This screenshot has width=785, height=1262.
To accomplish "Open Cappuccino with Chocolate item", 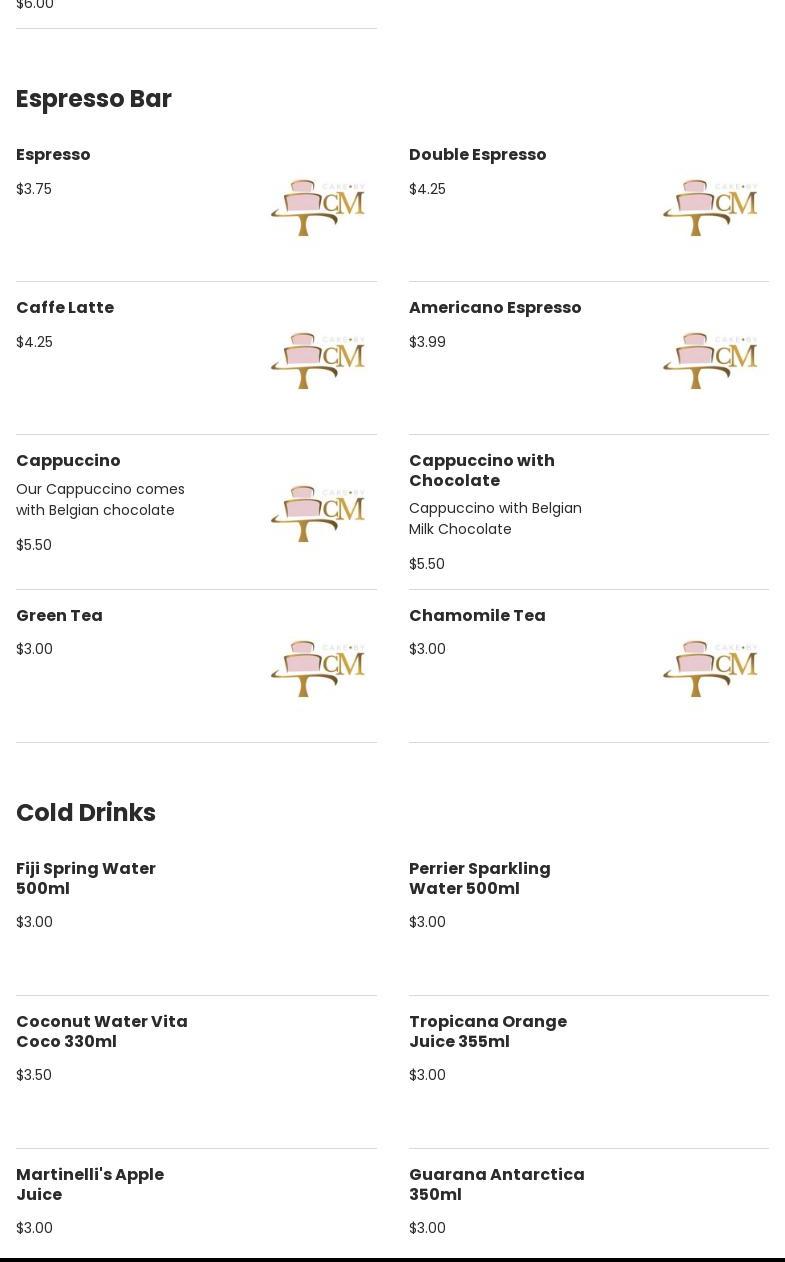I will click(x=481, y=471).
